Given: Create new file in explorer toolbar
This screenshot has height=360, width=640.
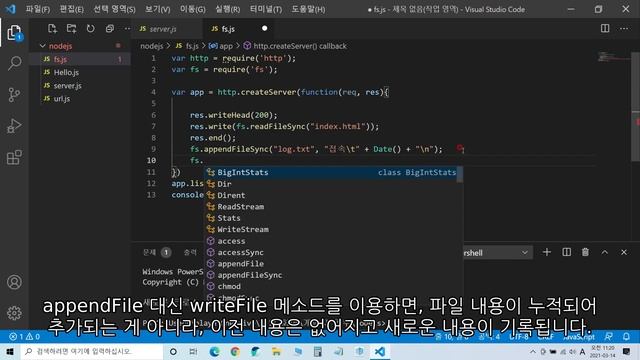Looking at the screenshot, I should click(x=52, y=29).
